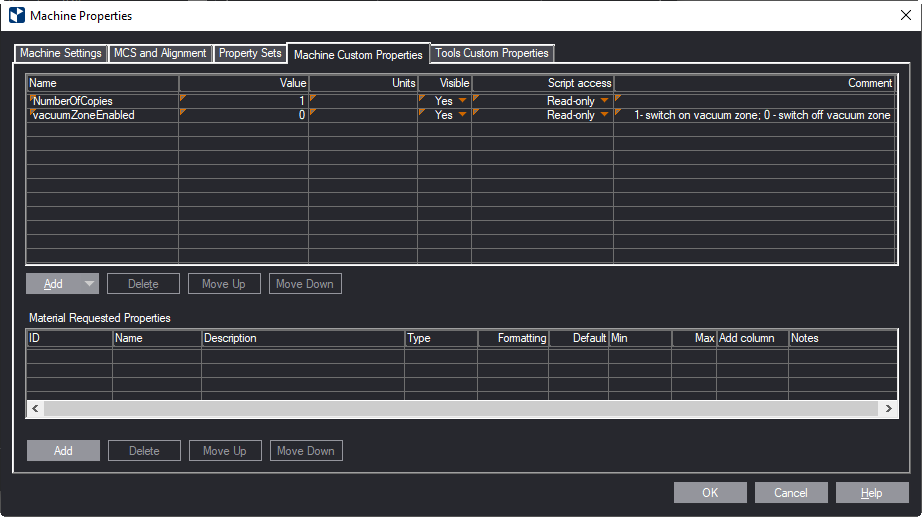Click the Value cell of NumberOfCopies
This screenshot has width=922, height=517.
tap(243, 101)
